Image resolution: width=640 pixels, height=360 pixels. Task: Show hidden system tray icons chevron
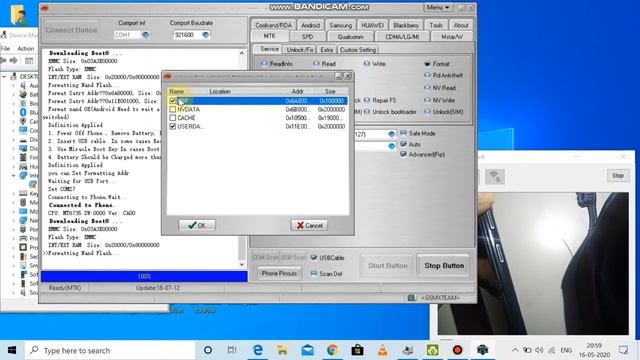(x=515, y=350)
